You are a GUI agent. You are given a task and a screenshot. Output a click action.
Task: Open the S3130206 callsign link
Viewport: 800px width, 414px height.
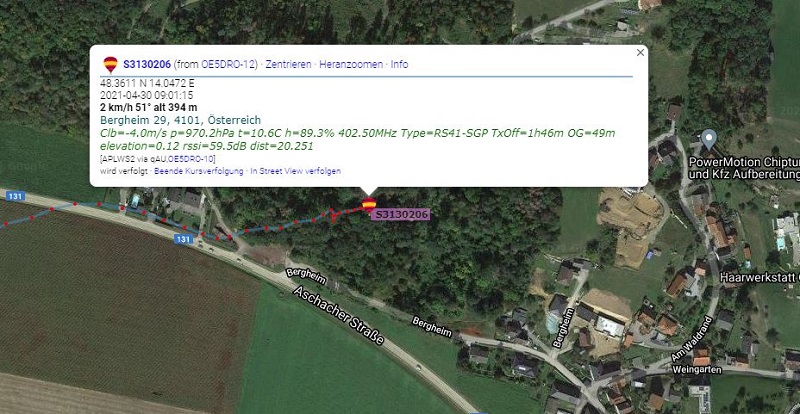147,64
